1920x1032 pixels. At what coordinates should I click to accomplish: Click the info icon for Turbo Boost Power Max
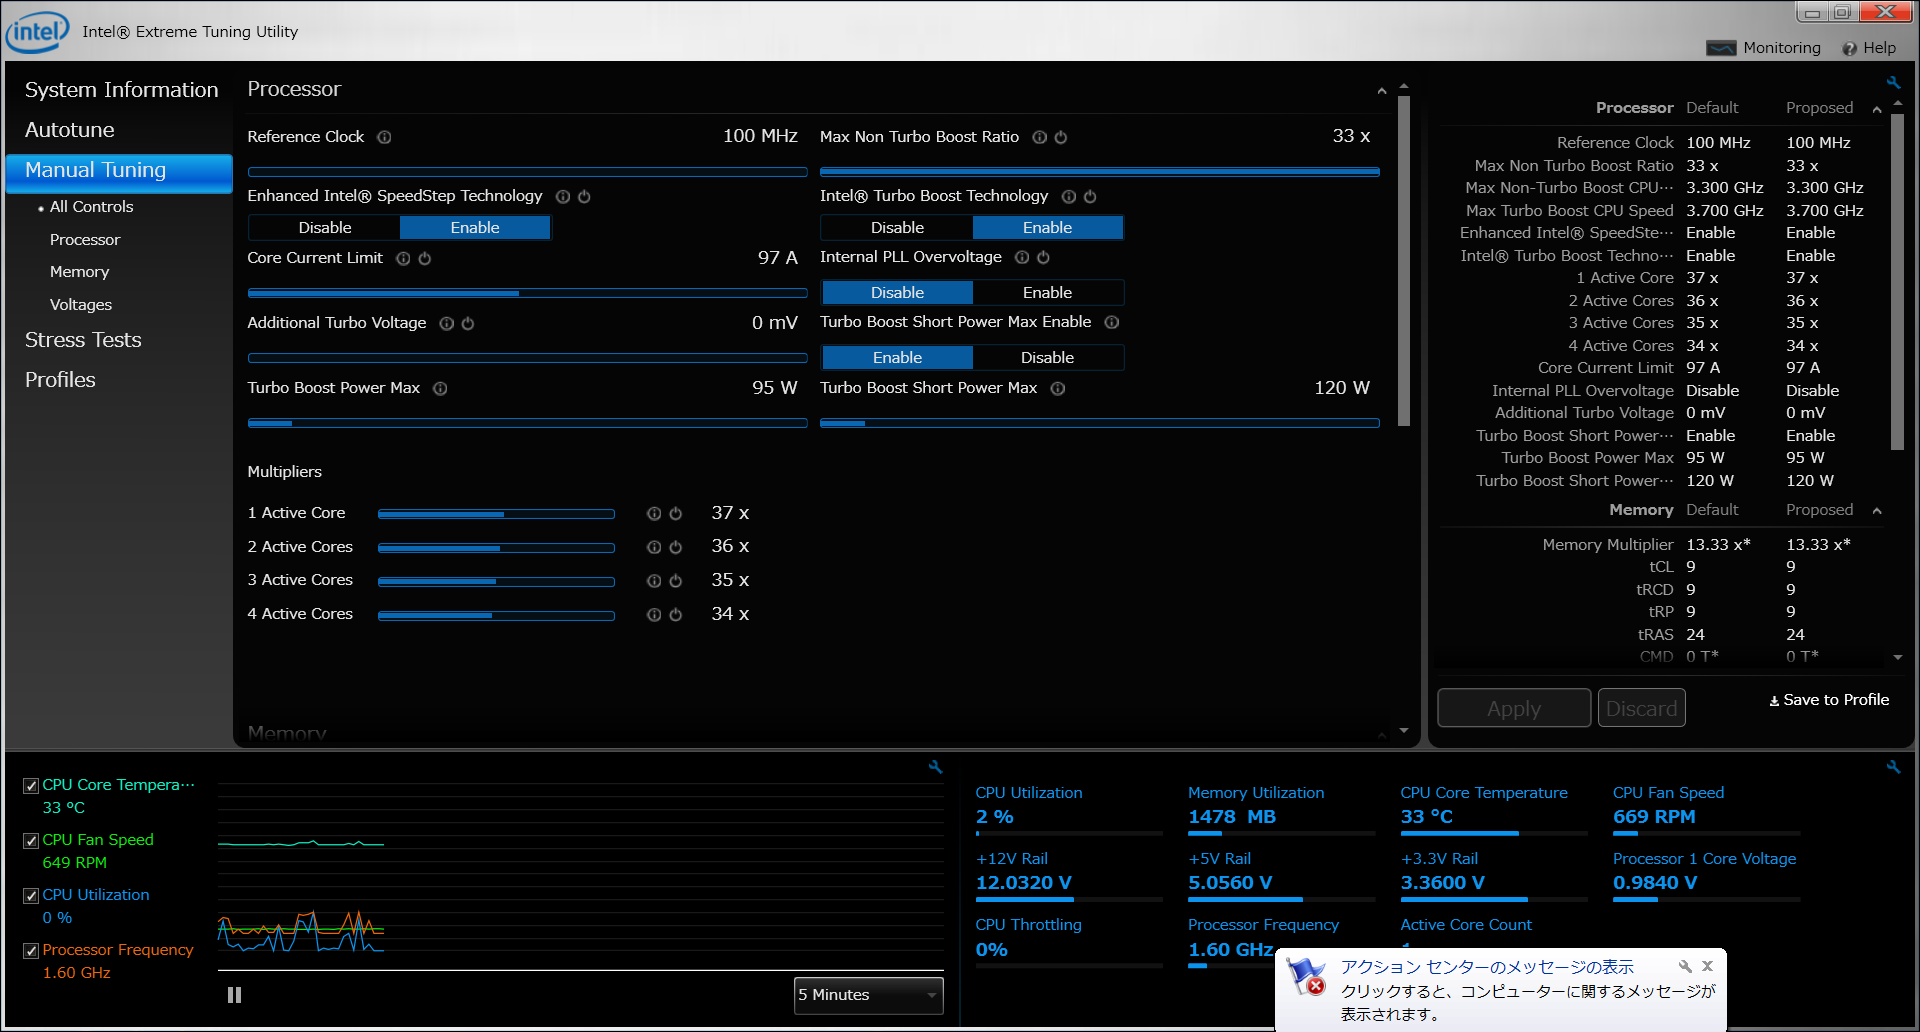pos(440,389)
